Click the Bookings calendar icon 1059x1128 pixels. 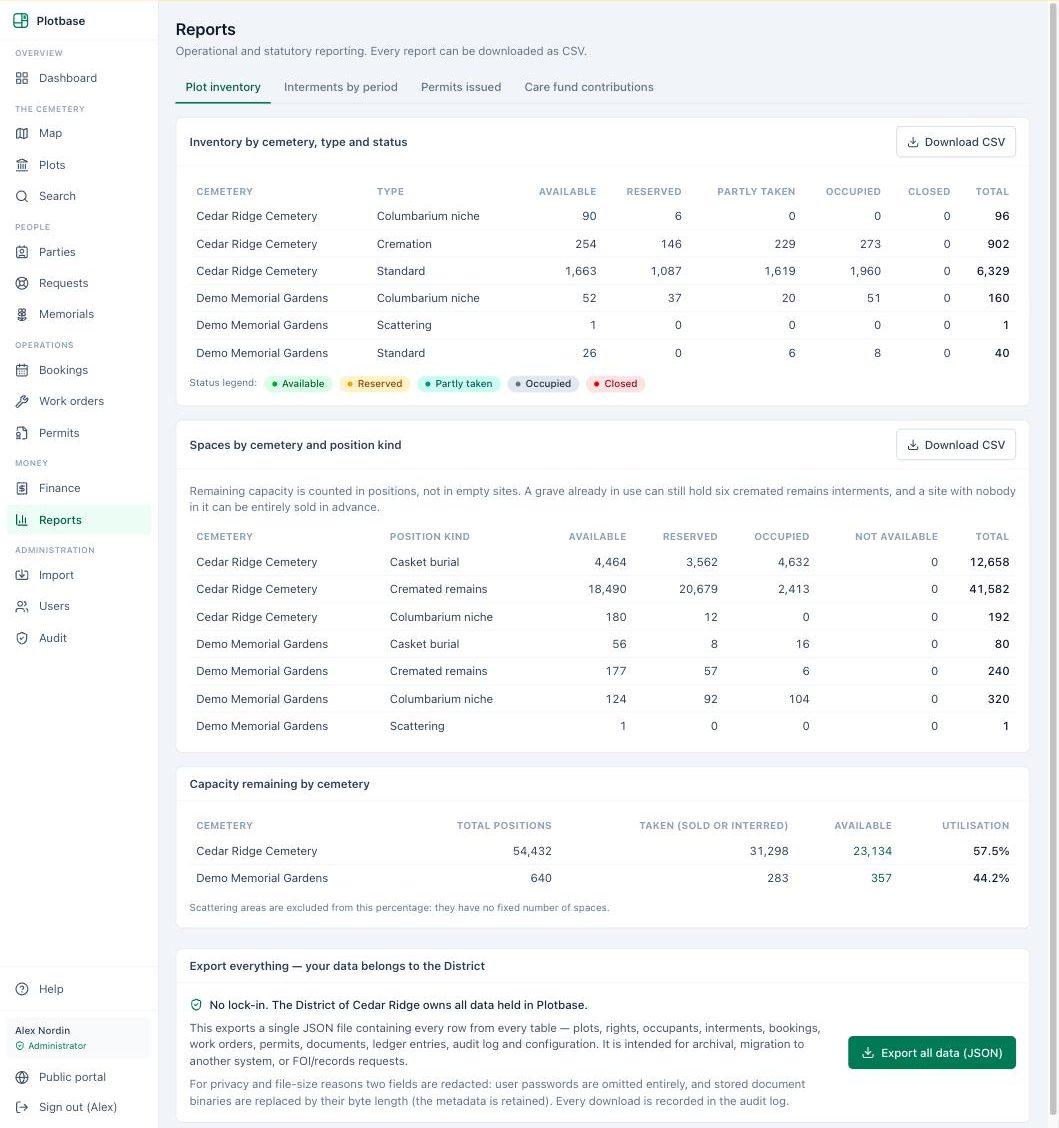pos(22,370)
